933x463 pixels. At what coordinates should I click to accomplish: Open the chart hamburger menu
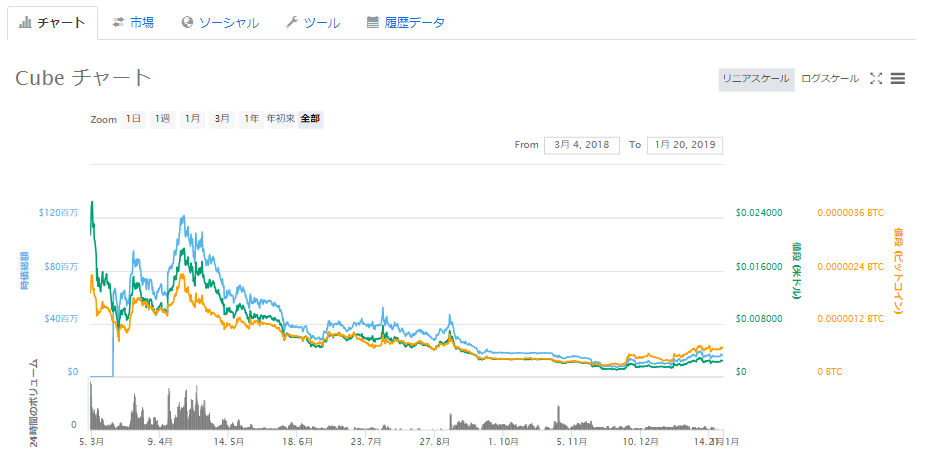pyautogui.click(x=898, y=79)
